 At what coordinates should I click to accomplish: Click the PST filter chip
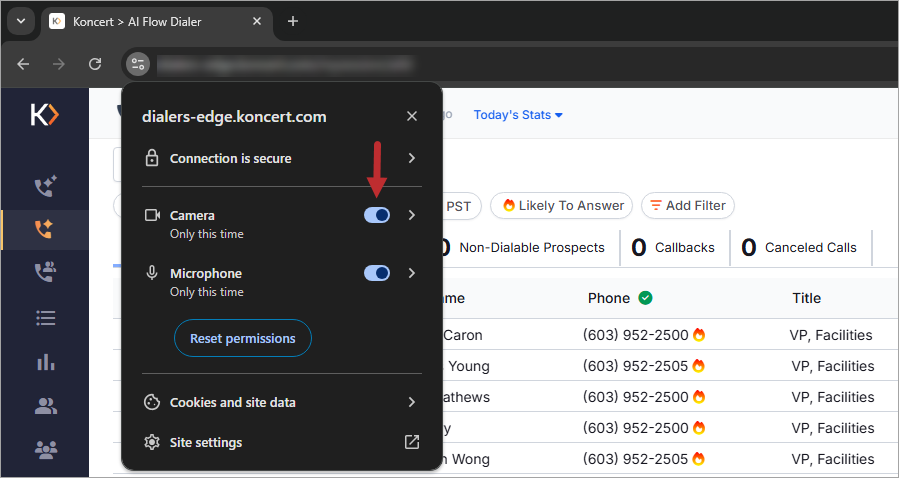pyautogui.click(x=460, y=205)
